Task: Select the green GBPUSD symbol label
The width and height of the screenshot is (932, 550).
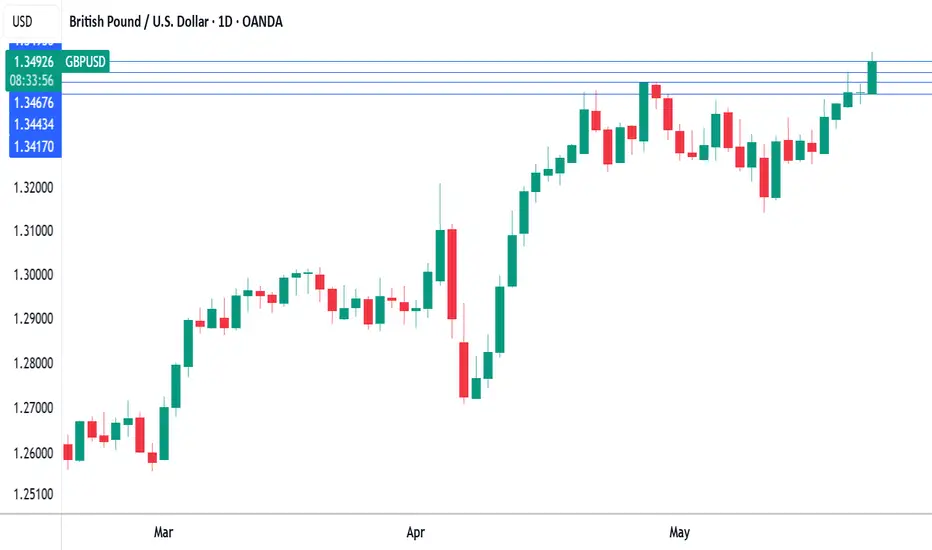Action: [85, 62]
